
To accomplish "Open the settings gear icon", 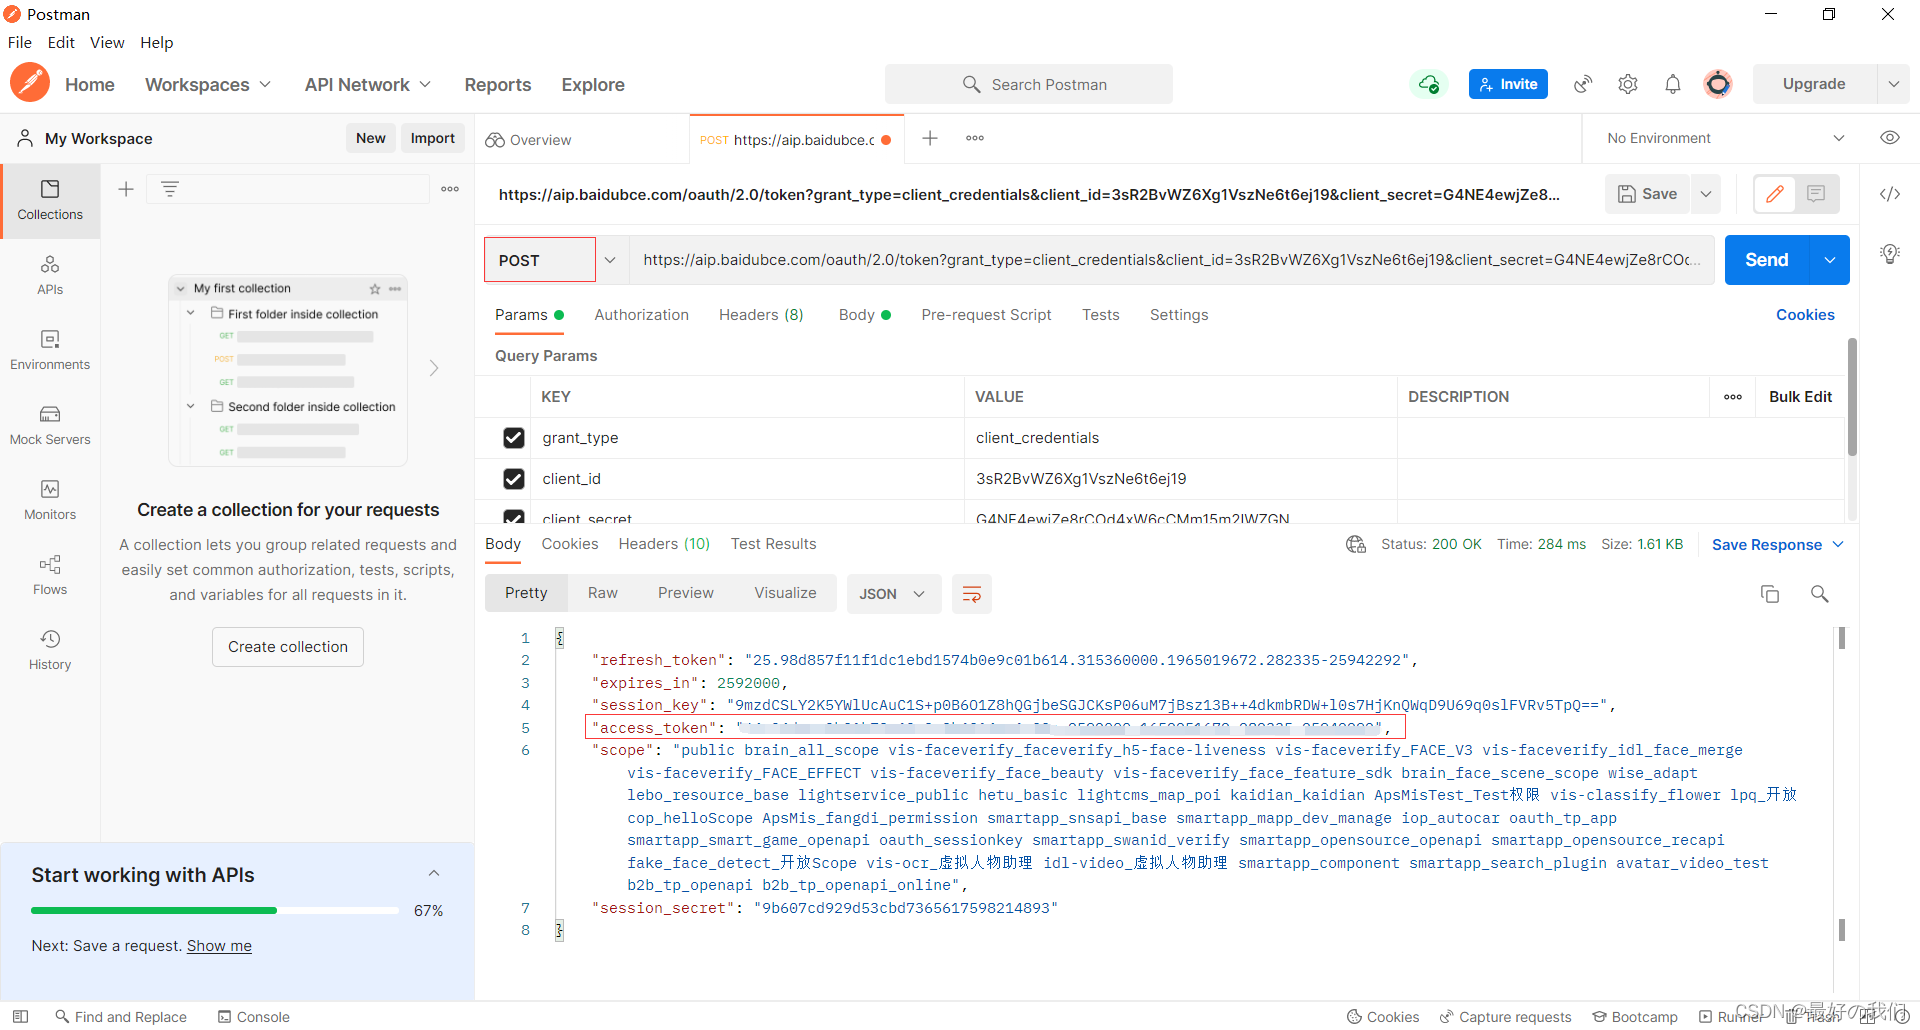I will (1628, 84).
